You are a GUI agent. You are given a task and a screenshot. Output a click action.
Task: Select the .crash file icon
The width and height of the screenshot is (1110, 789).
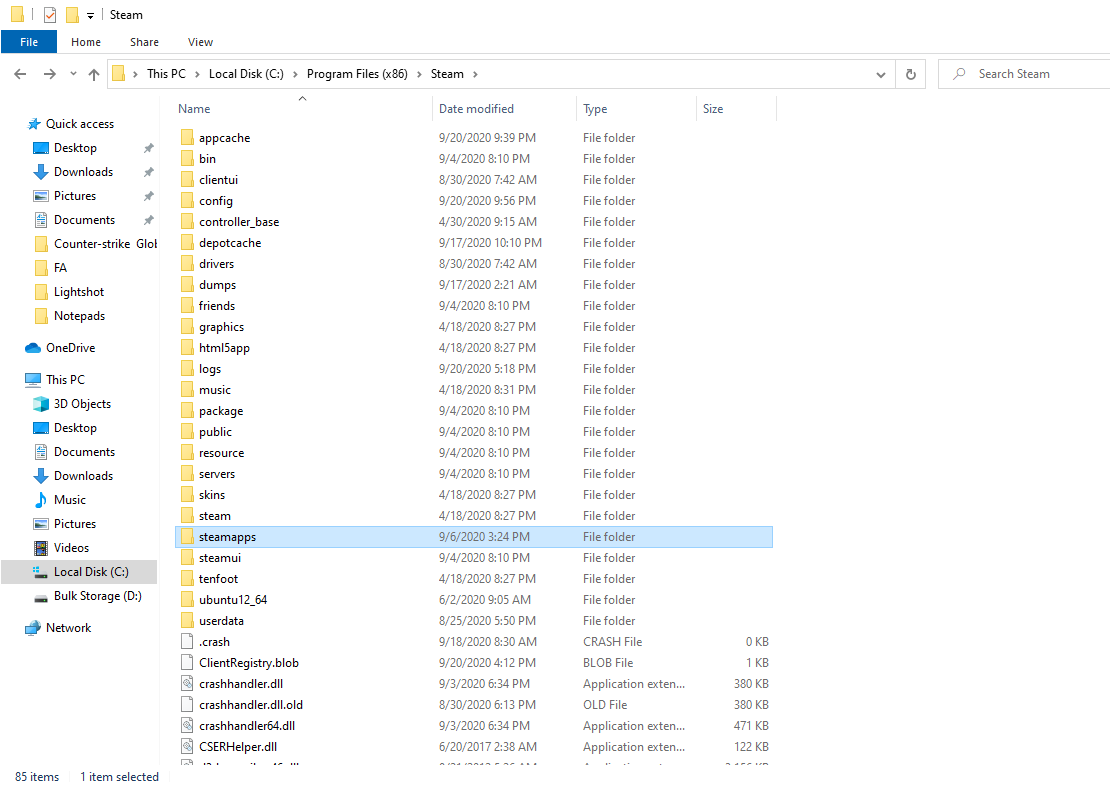point(187,642)
